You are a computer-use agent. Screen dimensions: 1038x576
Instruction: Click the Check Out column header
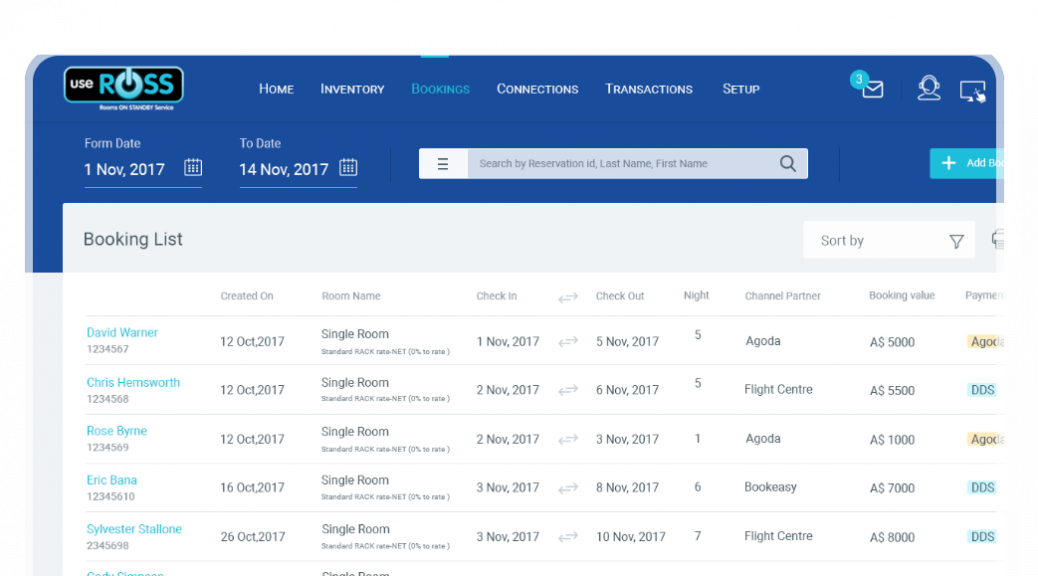click(x=620, y=296)
